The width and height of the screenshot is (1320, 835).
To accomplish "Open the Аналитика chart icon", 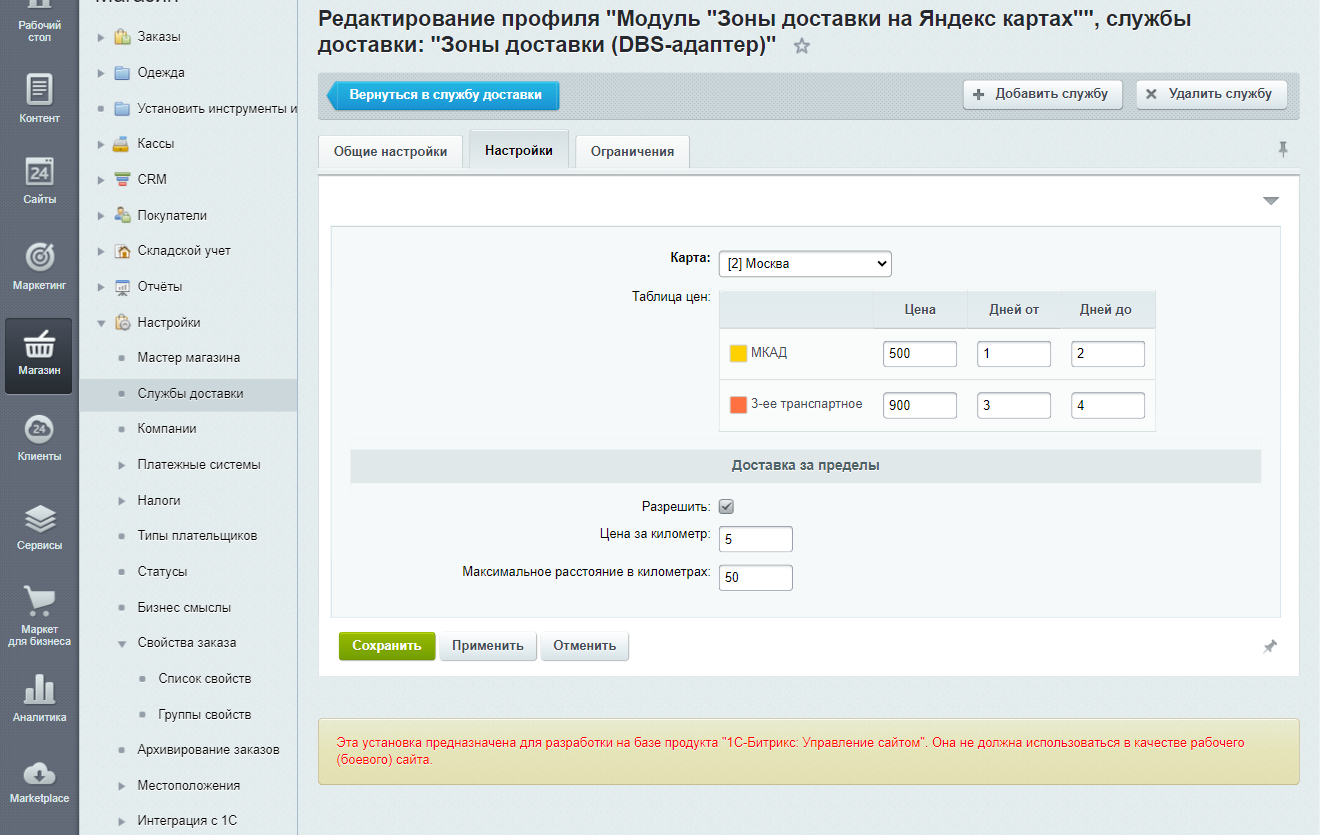I will (x=39, y=690).
